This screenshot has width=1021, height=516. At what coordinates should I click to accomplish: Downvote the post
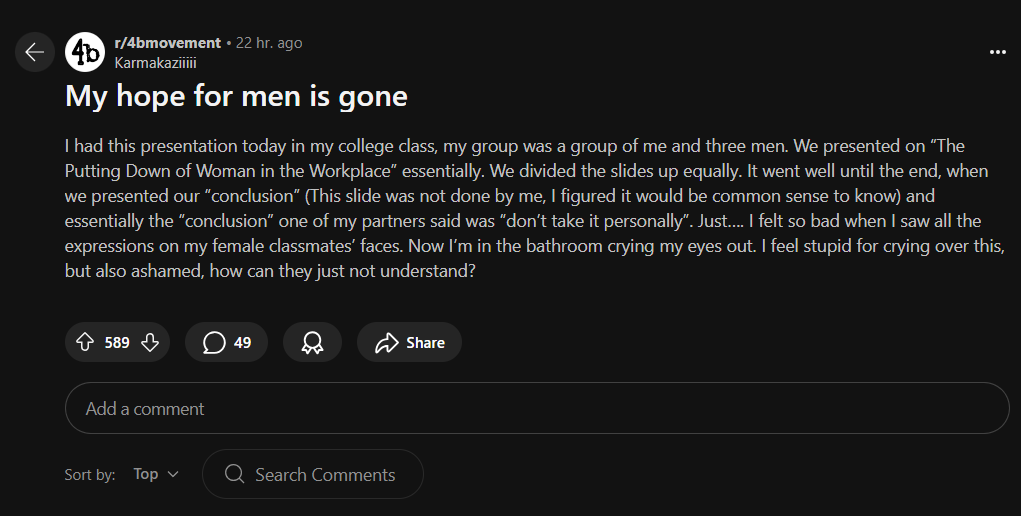coord(150,343)
